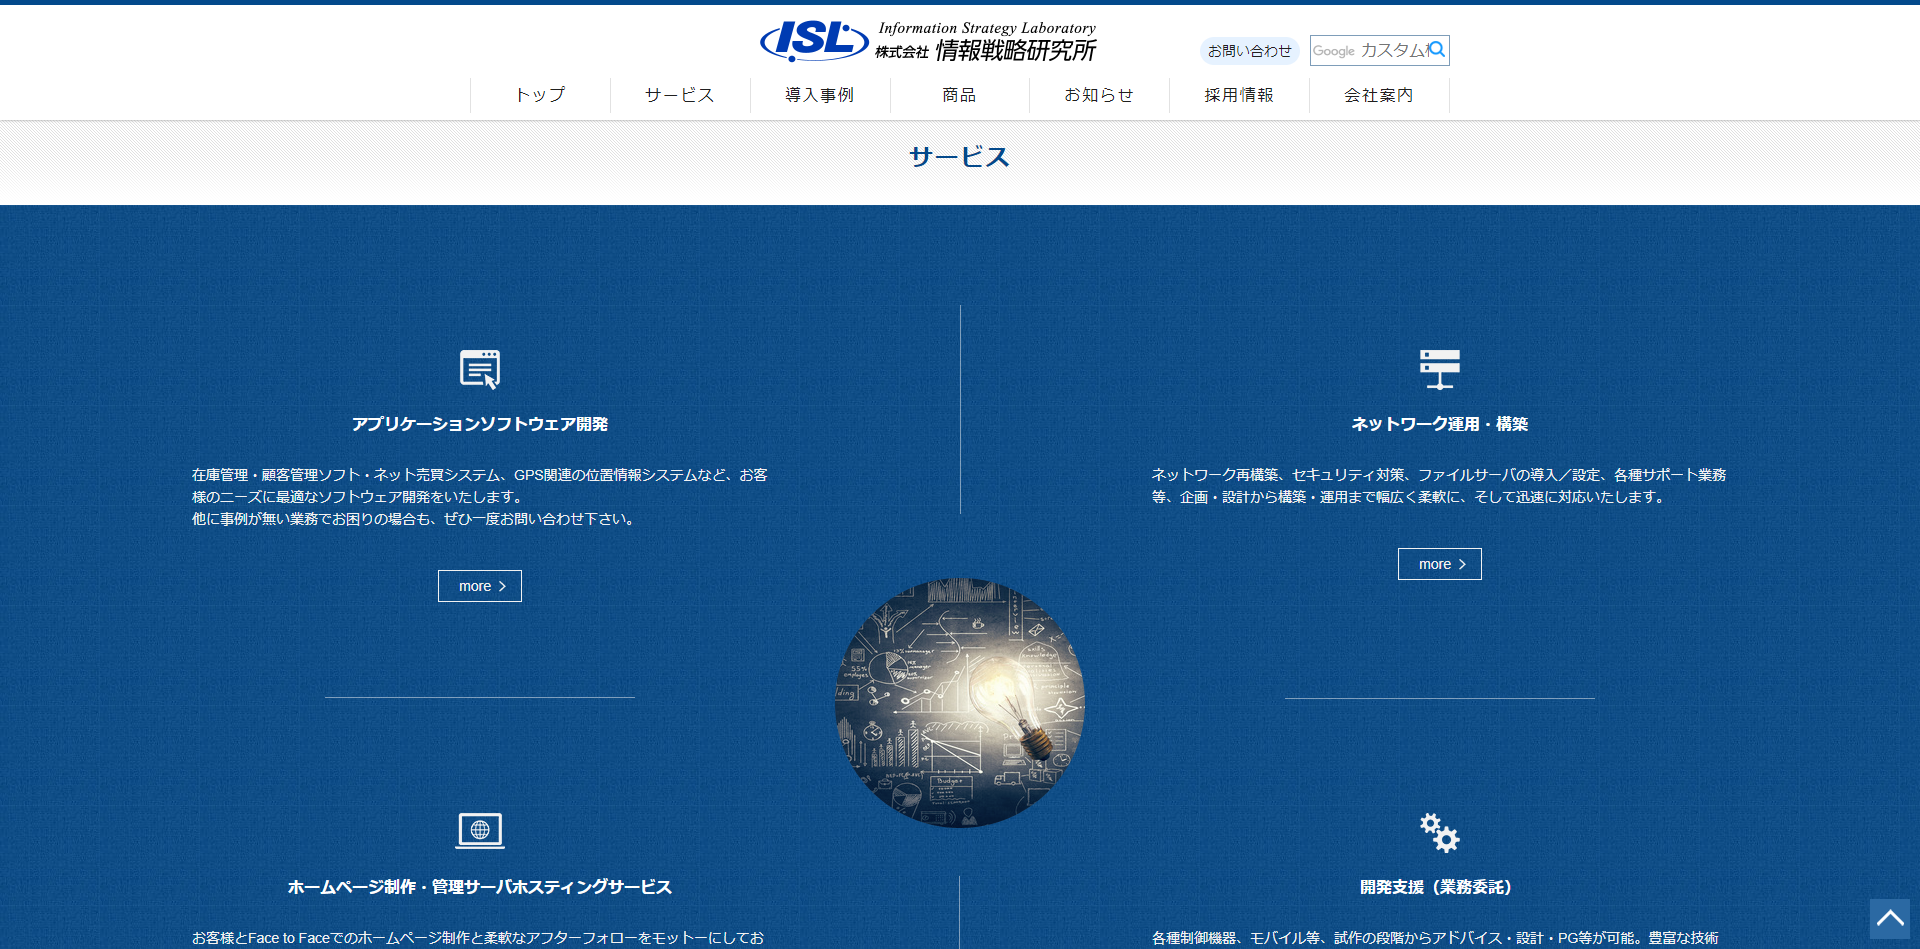Click the ネットワーク運用・構築 title
Viewport: 1920px width, 949px height.
1439,423
